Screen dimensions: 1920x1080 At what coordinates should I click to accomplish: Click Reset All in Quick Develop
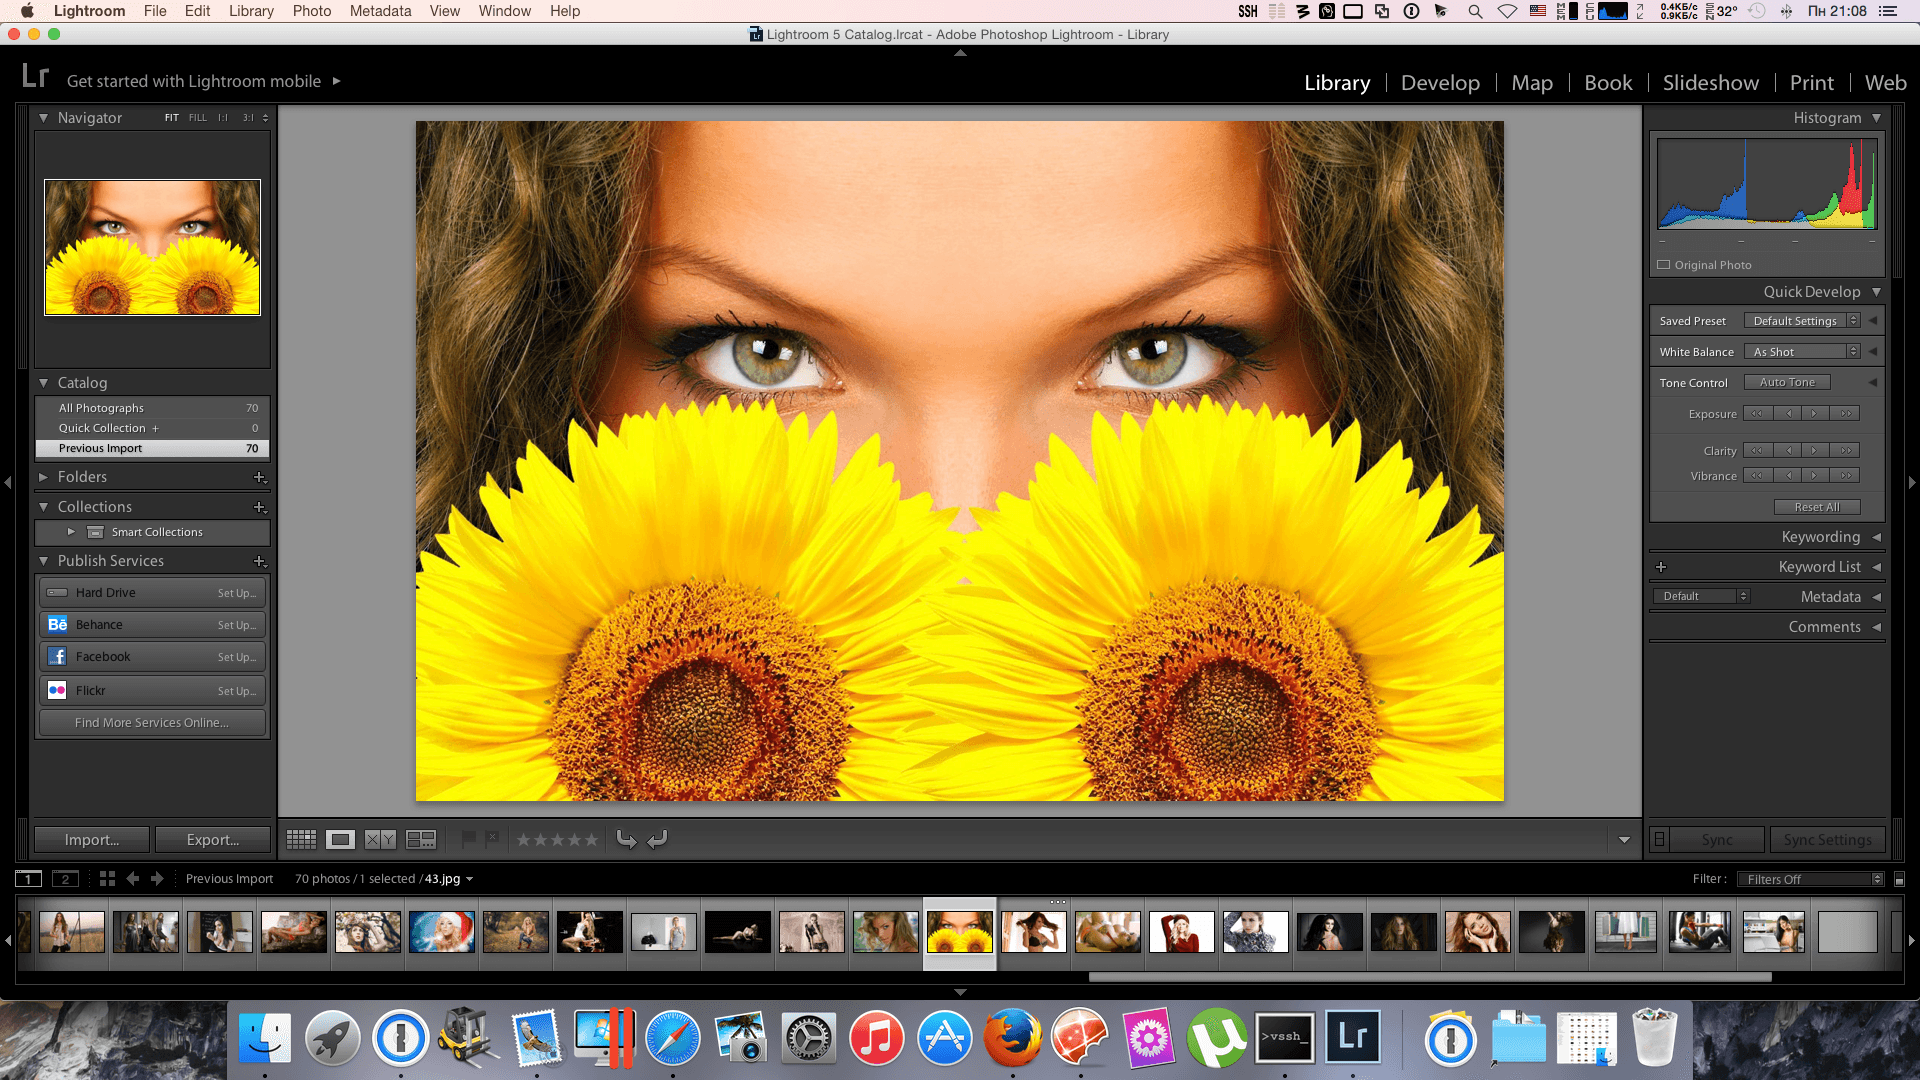(x=1817, y=506)
